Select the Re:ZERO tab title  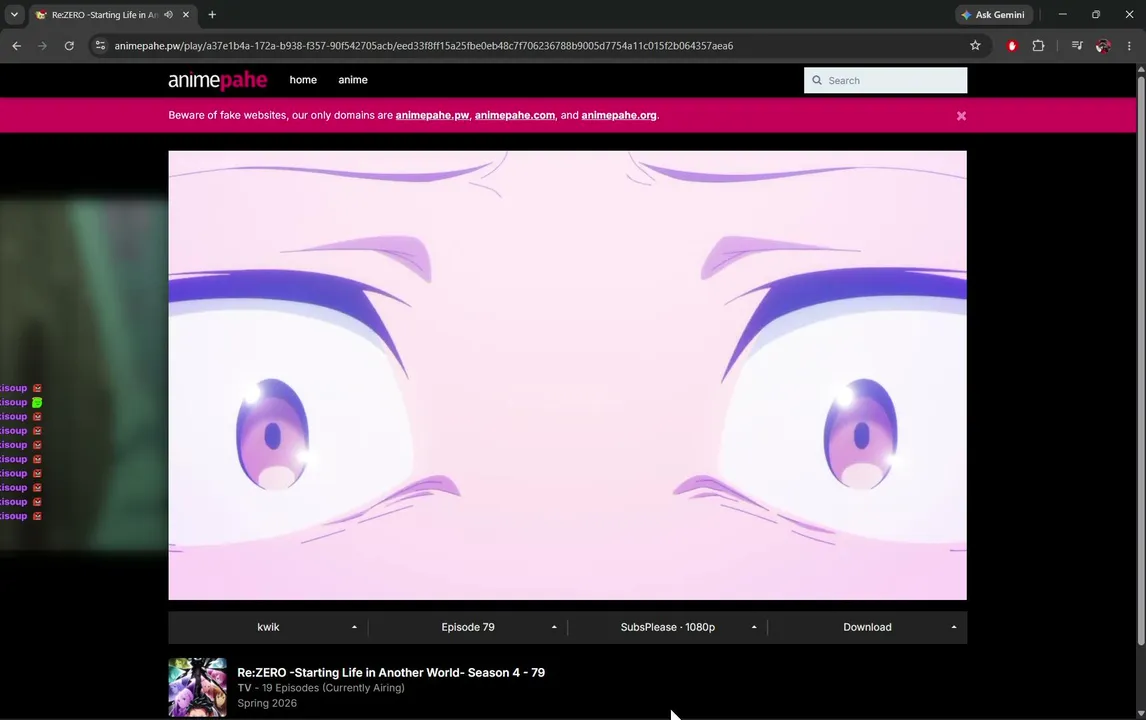click(105, 15)
